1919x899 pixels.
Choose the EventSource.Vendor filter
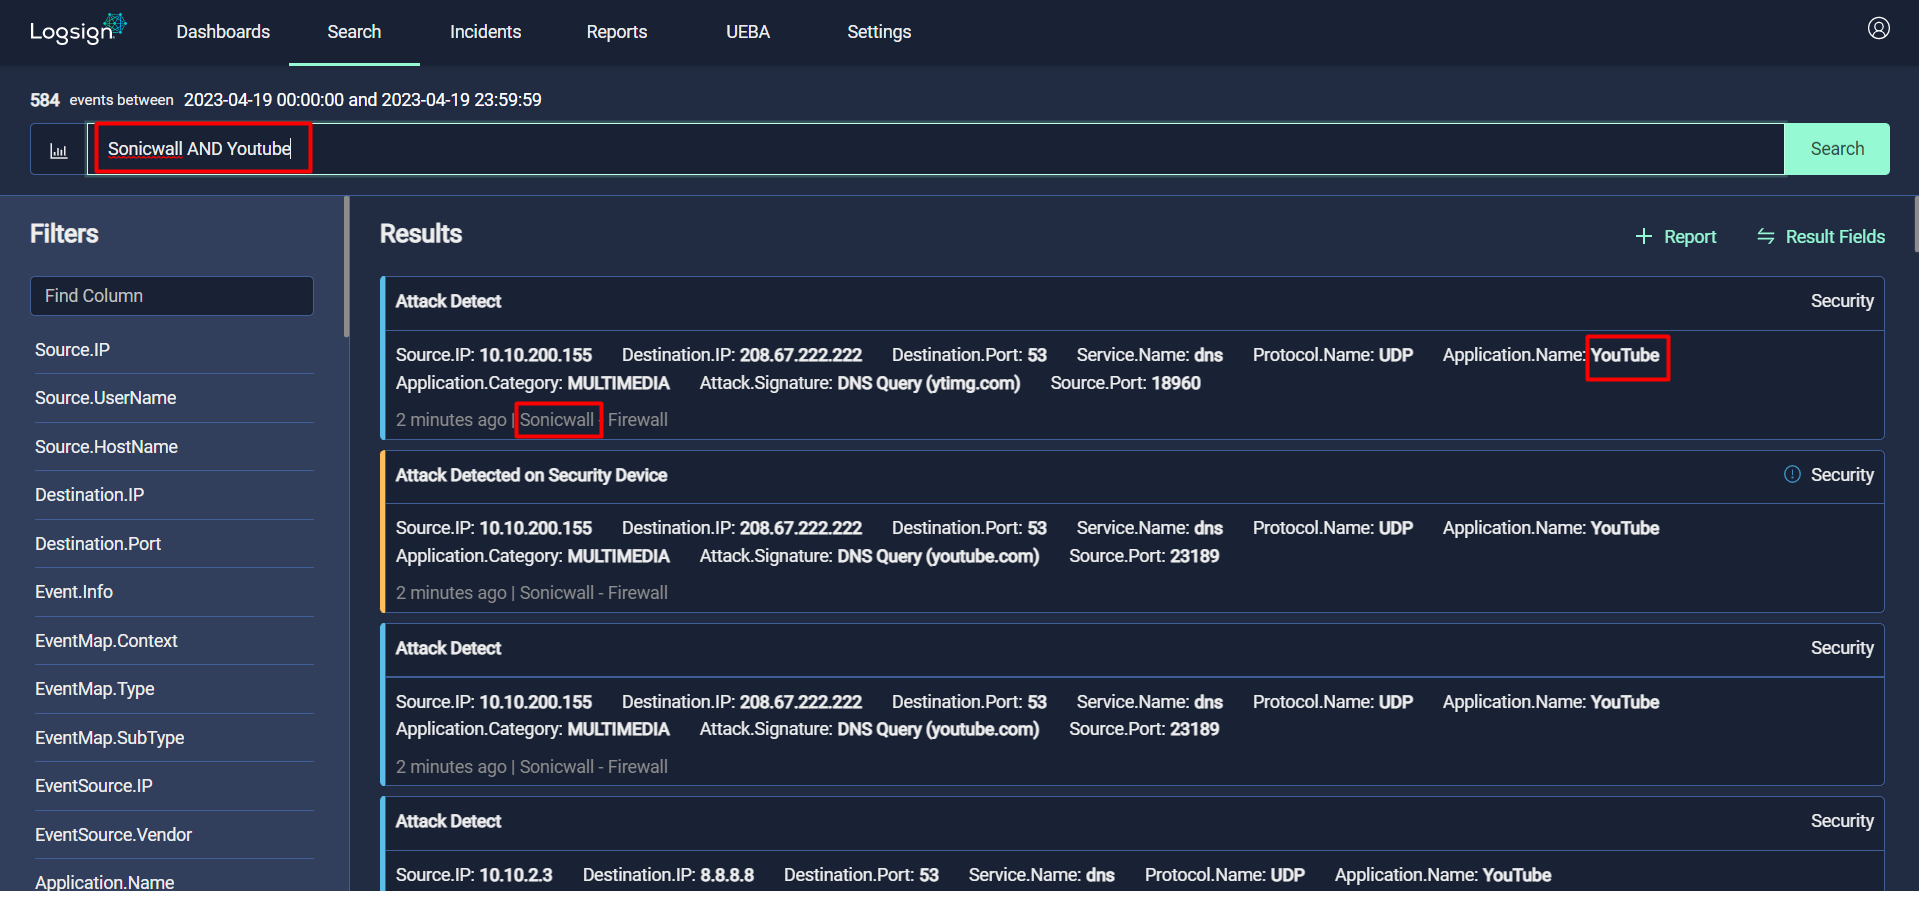[113, 835]
